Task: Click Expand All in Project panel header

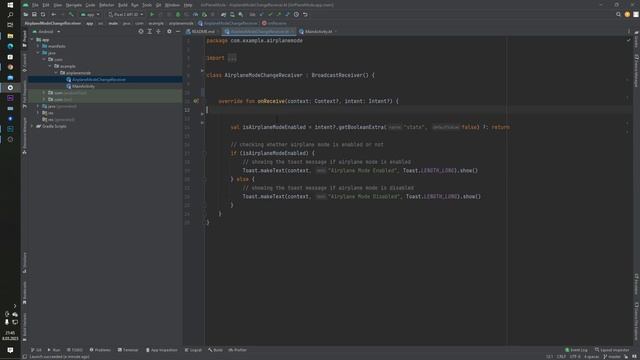Action: pyautogui.click(x=150, y=31)
